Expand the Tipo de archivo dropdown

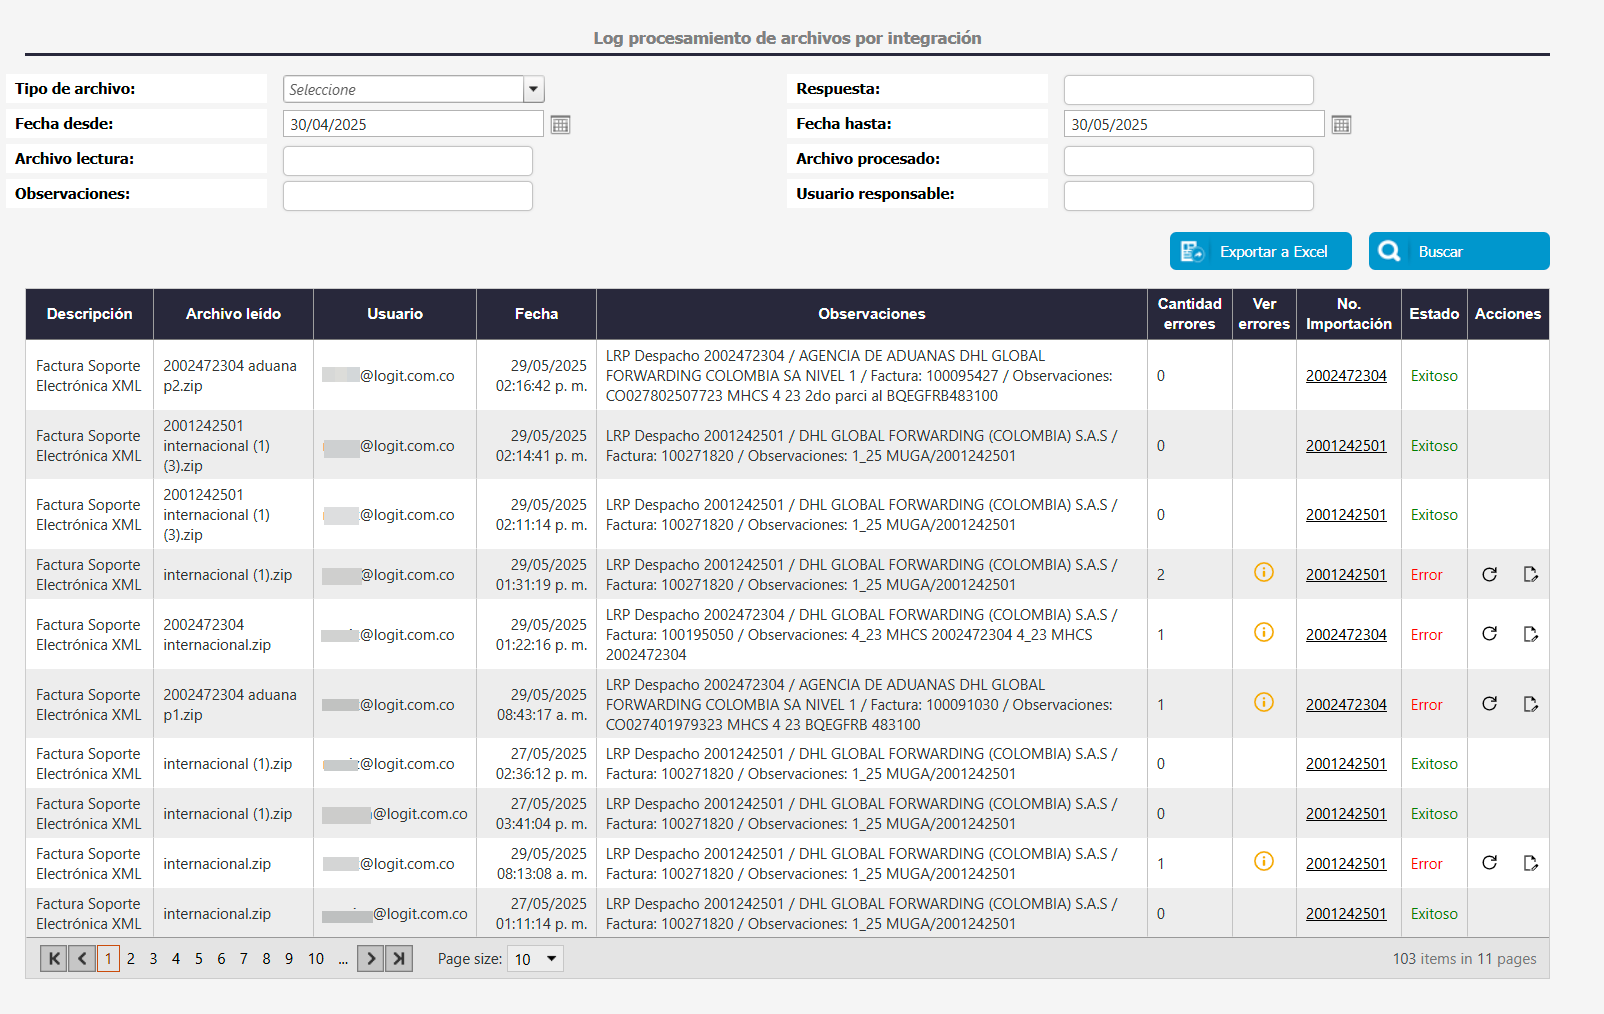click(x=533, y=90)
